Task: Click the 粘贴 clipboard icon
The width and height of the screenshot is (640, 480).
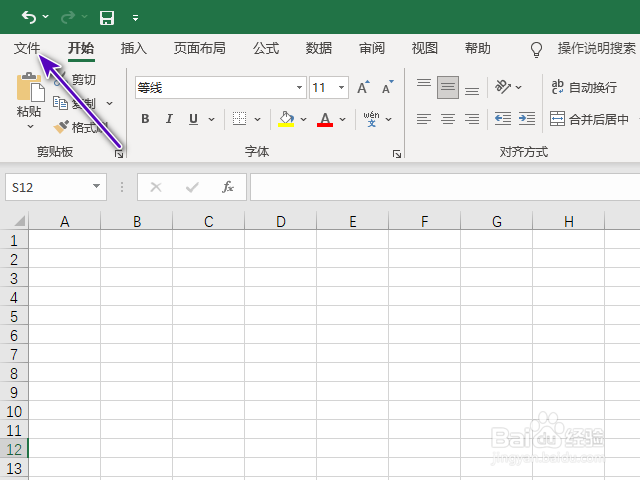Action: 30,87
